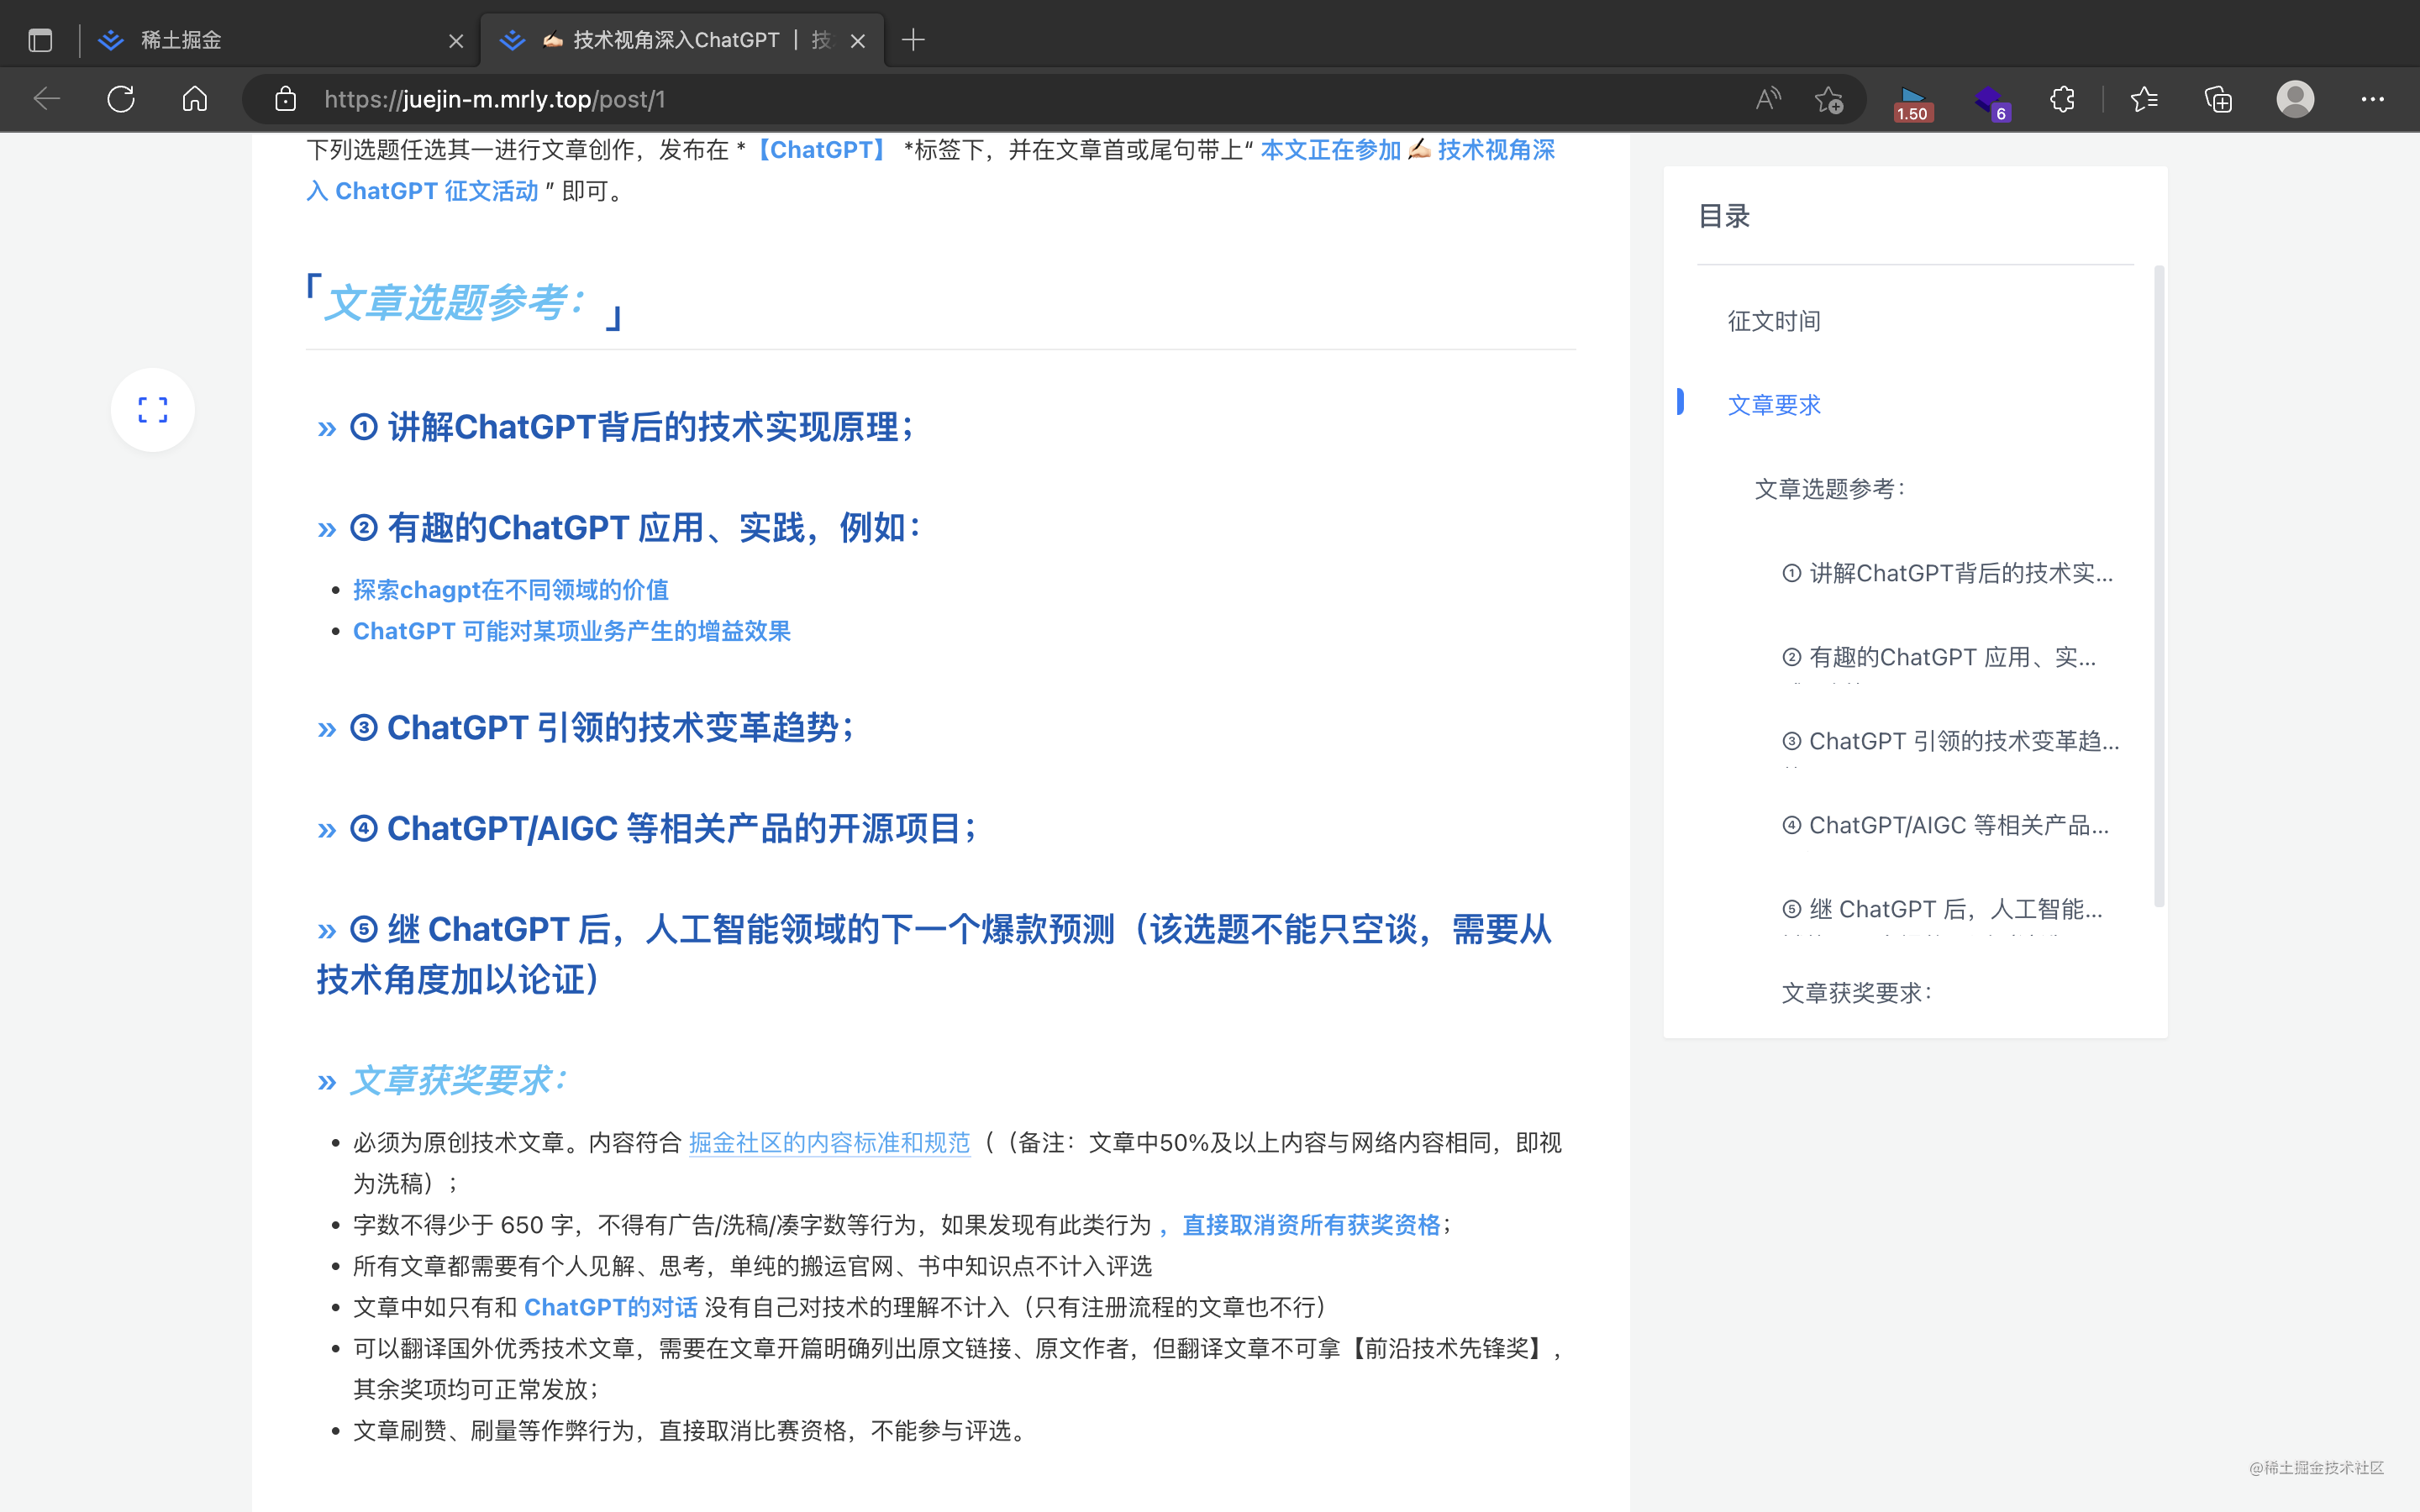Toggle immersive fullscreen reading button
Screen dimensions: 2420x1512
153,410
